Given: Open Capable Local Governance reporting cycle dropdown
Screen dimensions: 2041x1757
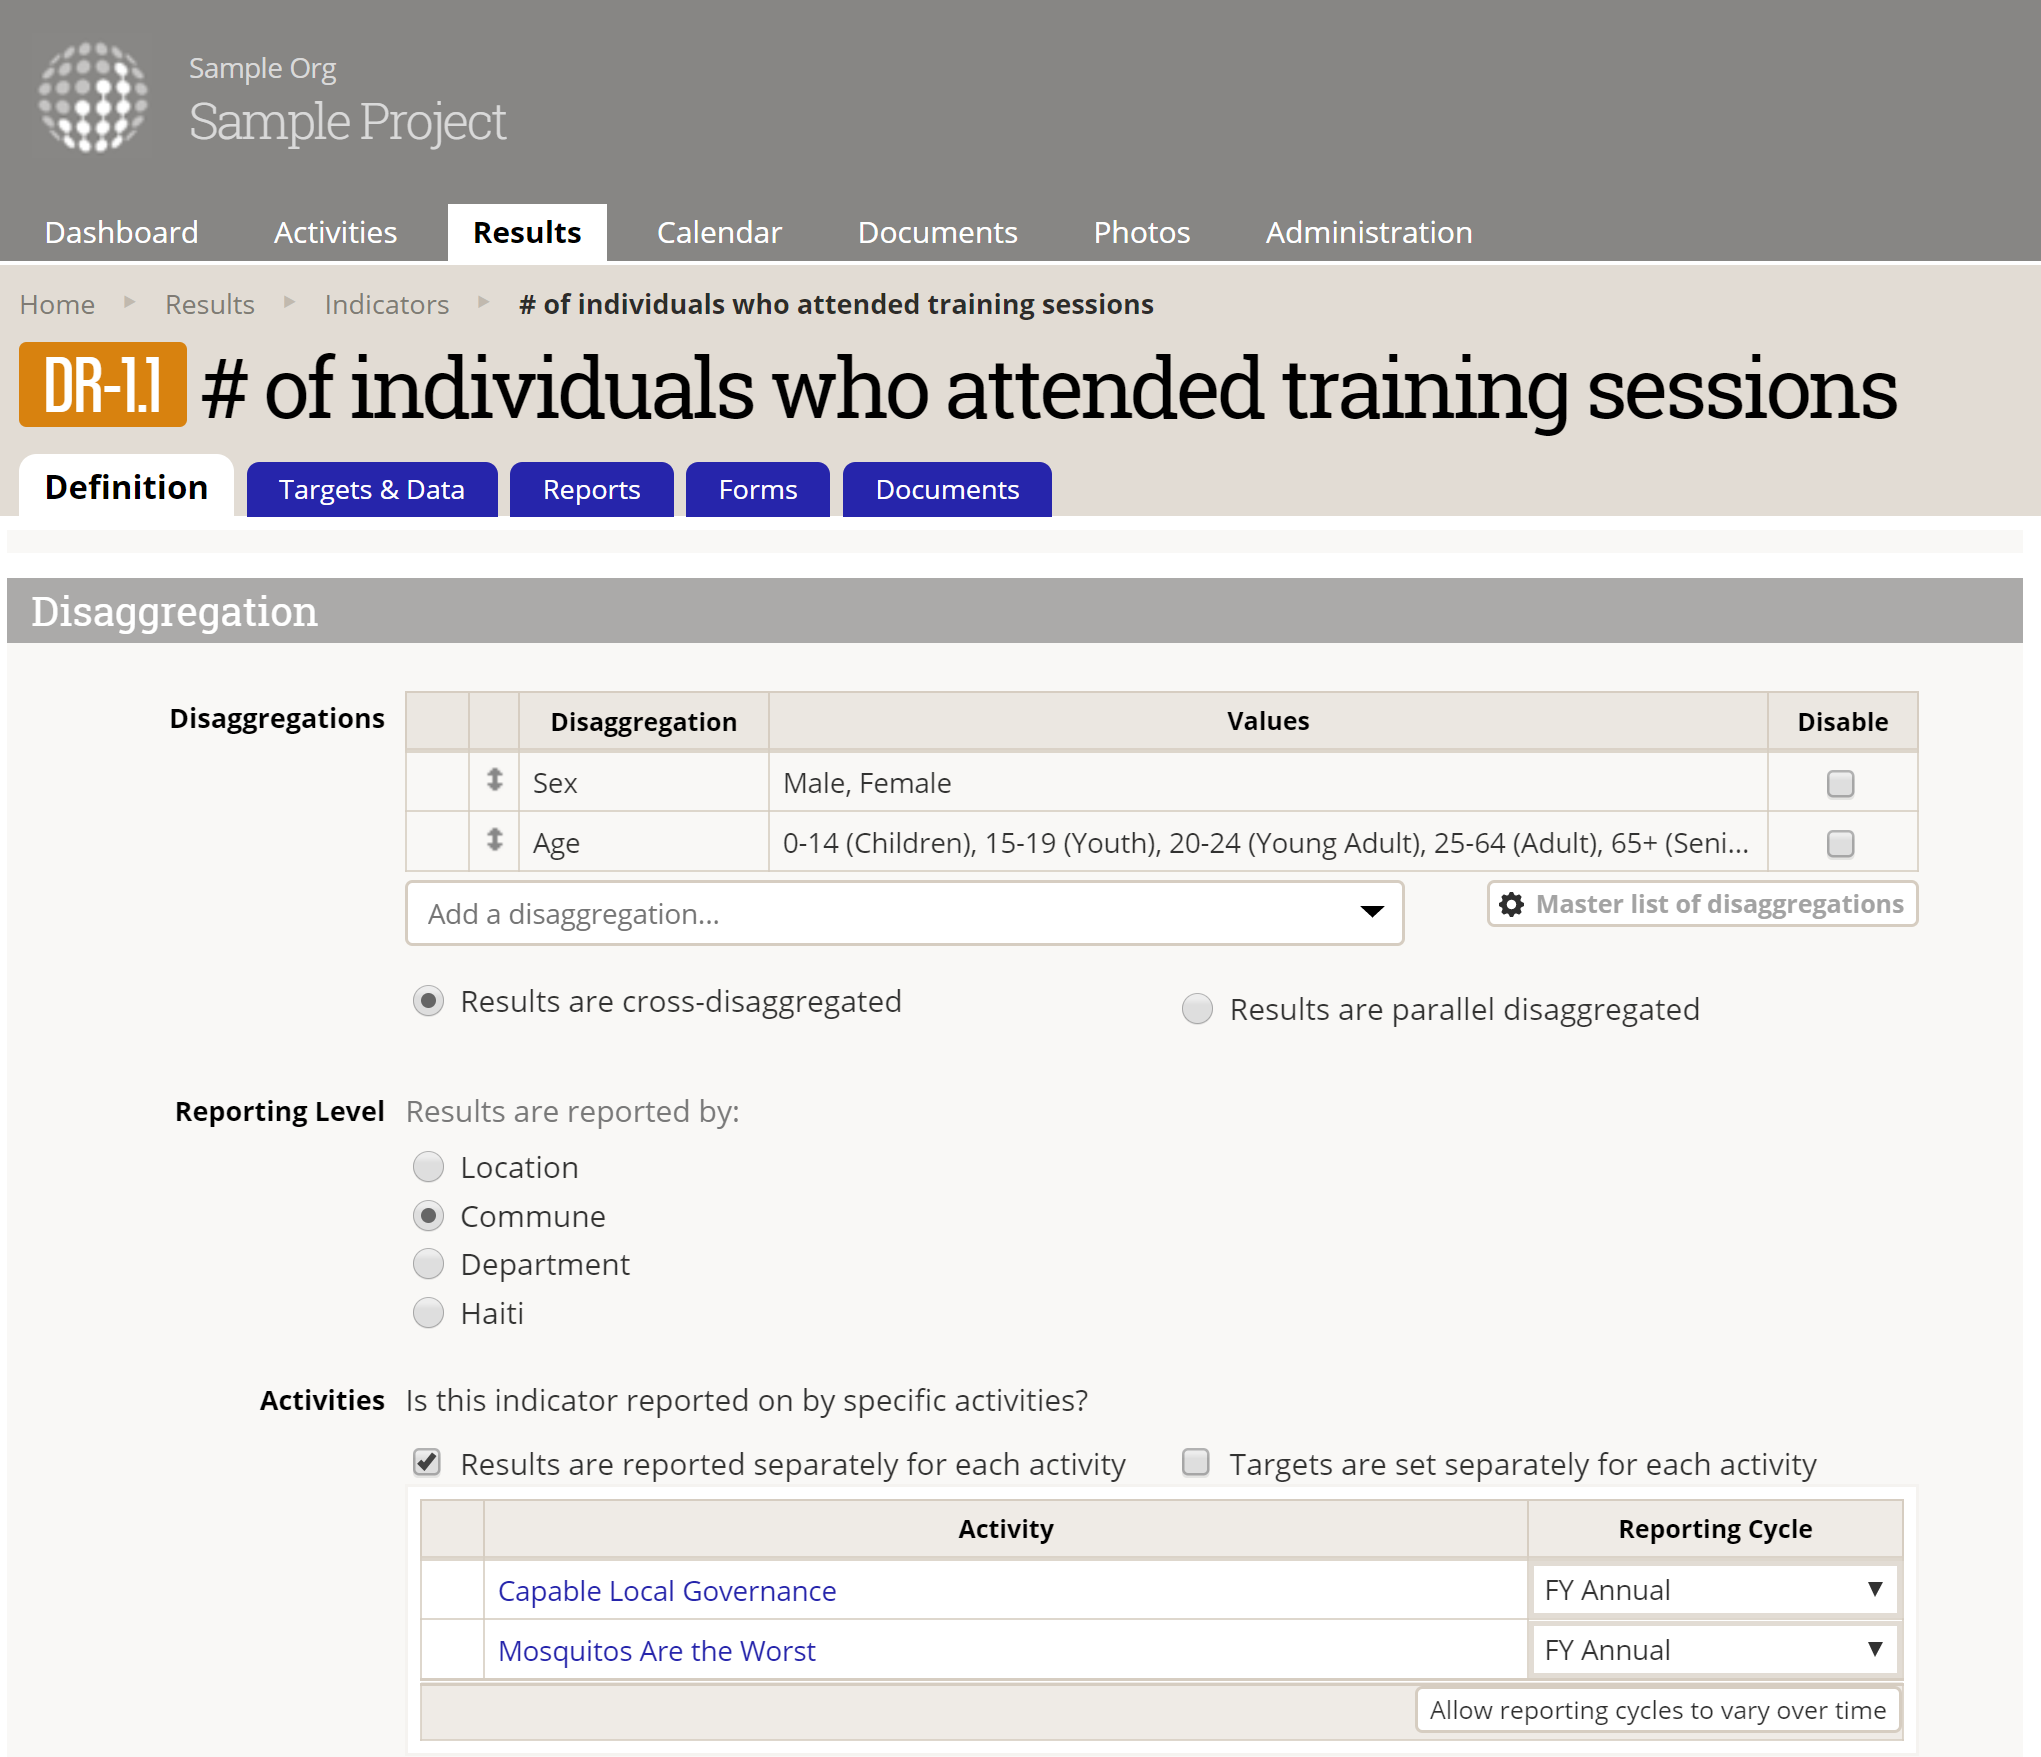Looking at the screenshot, I should pos(1714,1590).
